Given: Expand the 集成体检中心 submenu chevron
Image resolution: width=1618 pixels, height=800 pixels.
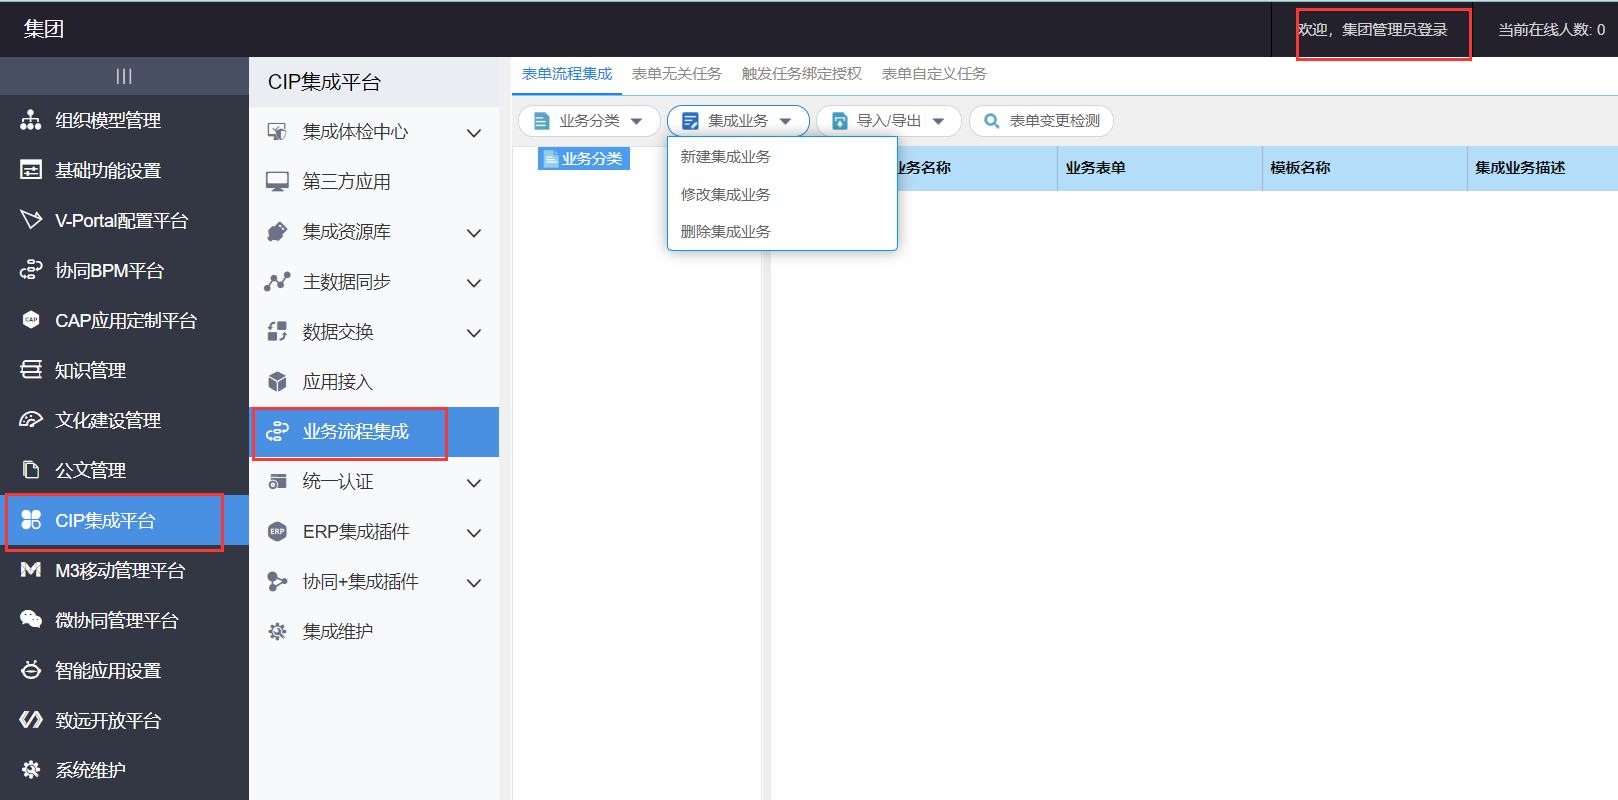Looking at the screenshot, I should [474, 133].
